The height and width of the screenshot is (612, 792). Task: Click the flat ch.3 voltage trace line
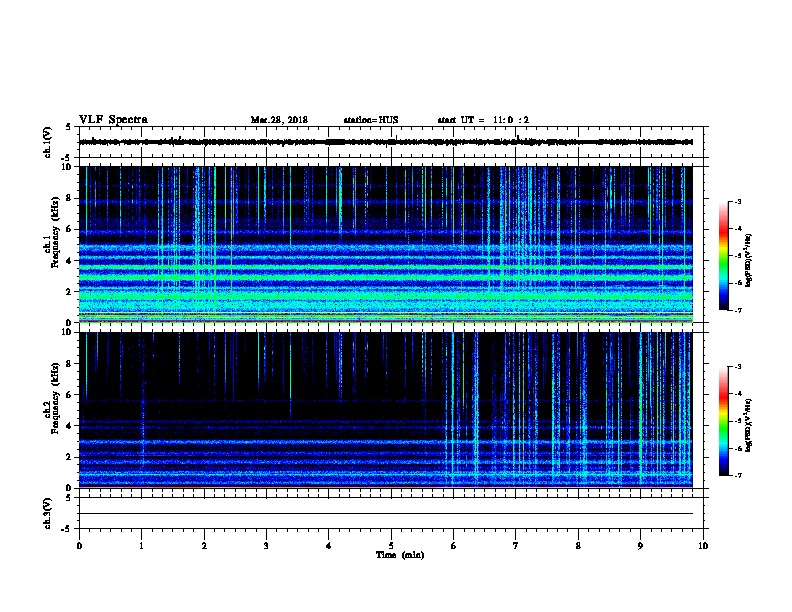click(x=386, y=514)
